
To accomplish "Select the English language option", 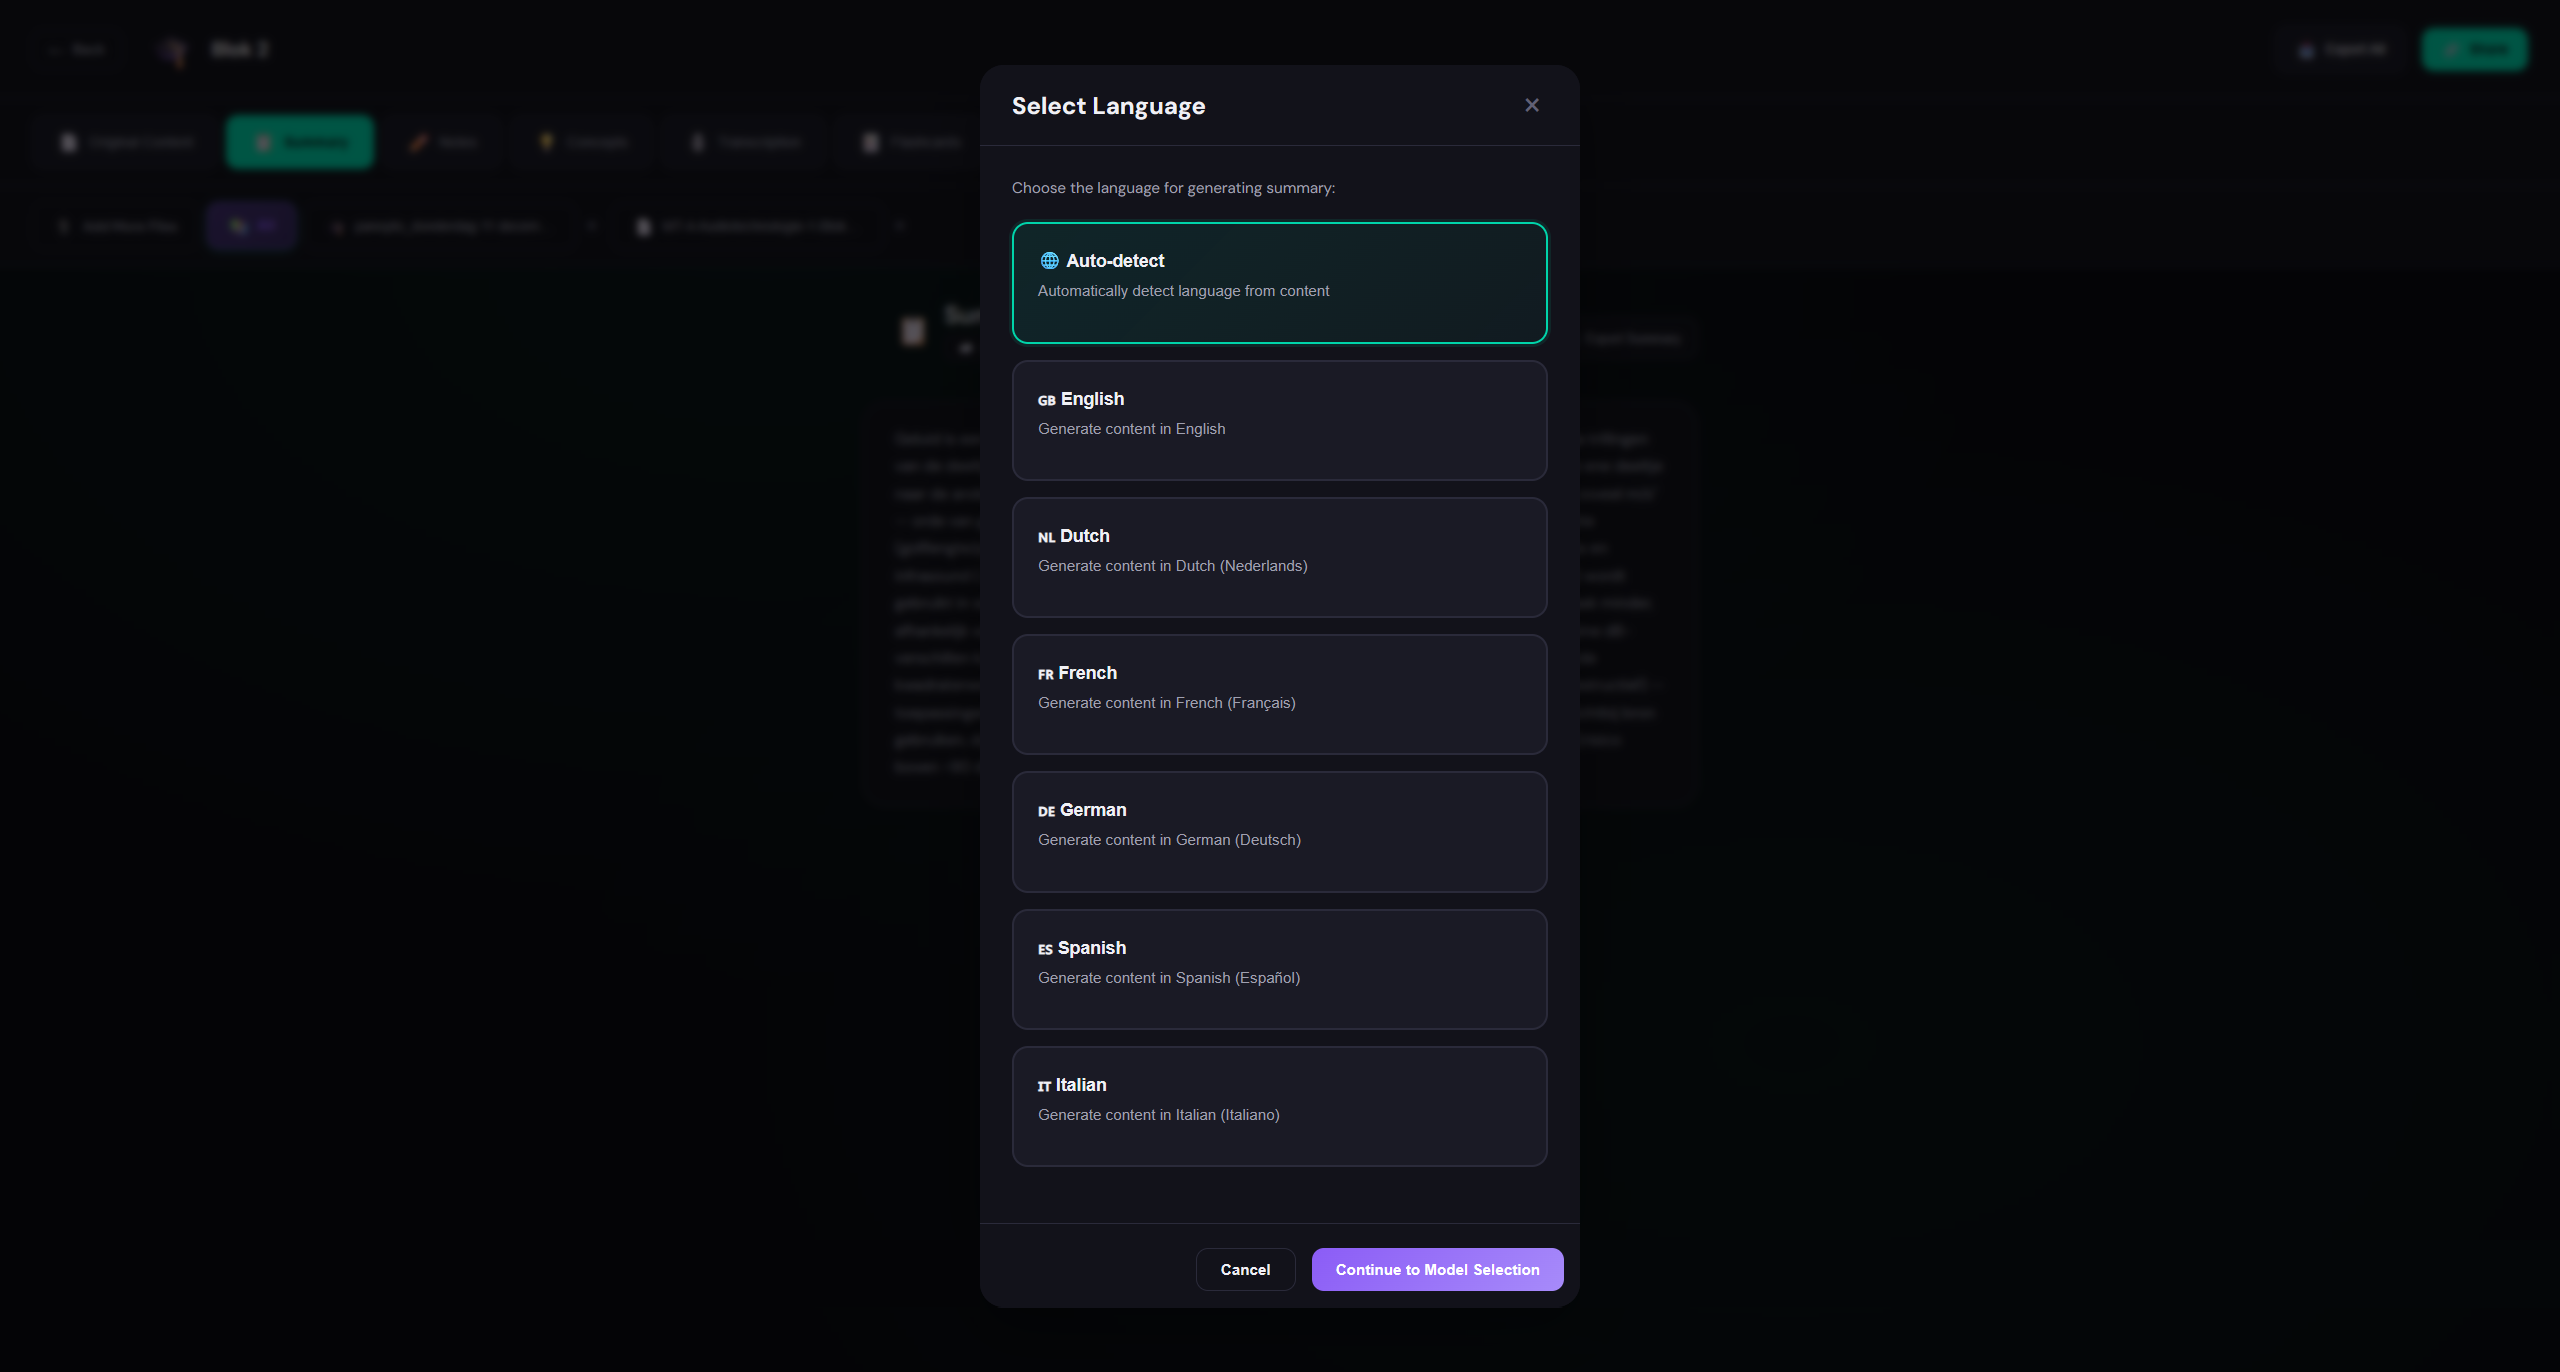I will pos(1279,420).
